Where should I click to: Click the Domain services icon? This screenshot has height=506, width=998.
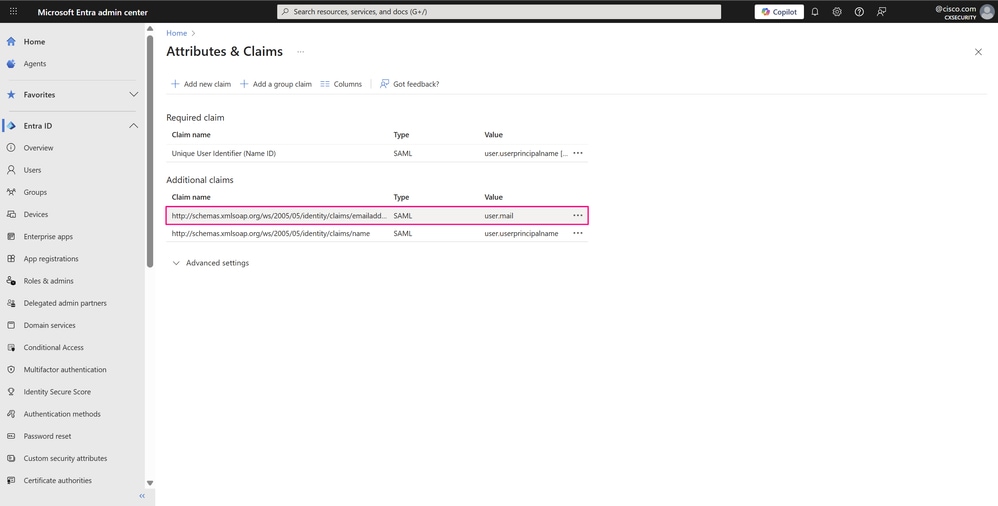tap(11, 325)
